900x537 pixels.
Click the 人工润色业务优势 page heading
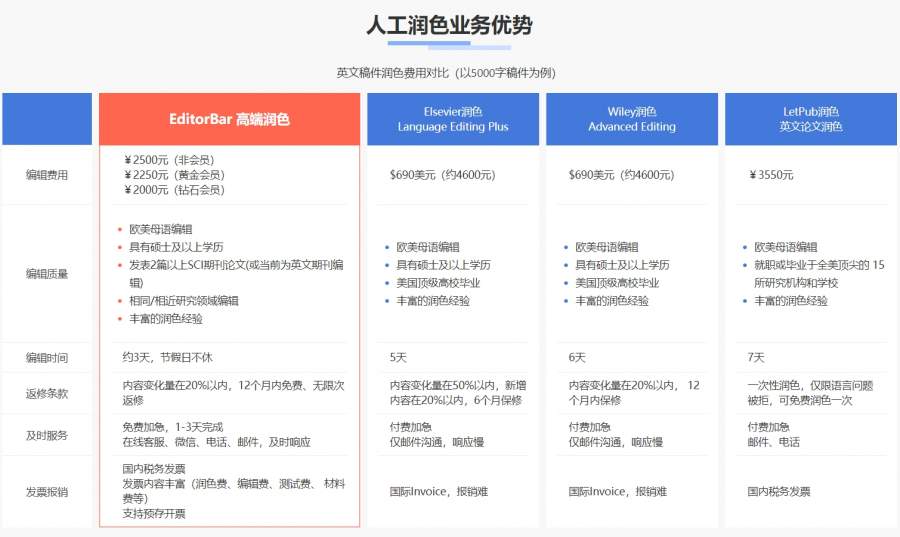[x=449, y=25]
